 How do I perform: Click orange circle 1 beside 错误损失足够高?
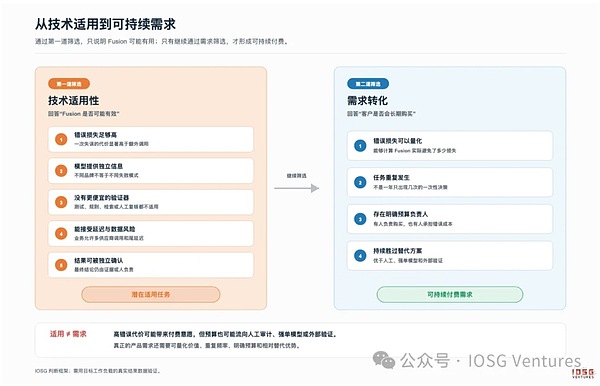(61, 139)
